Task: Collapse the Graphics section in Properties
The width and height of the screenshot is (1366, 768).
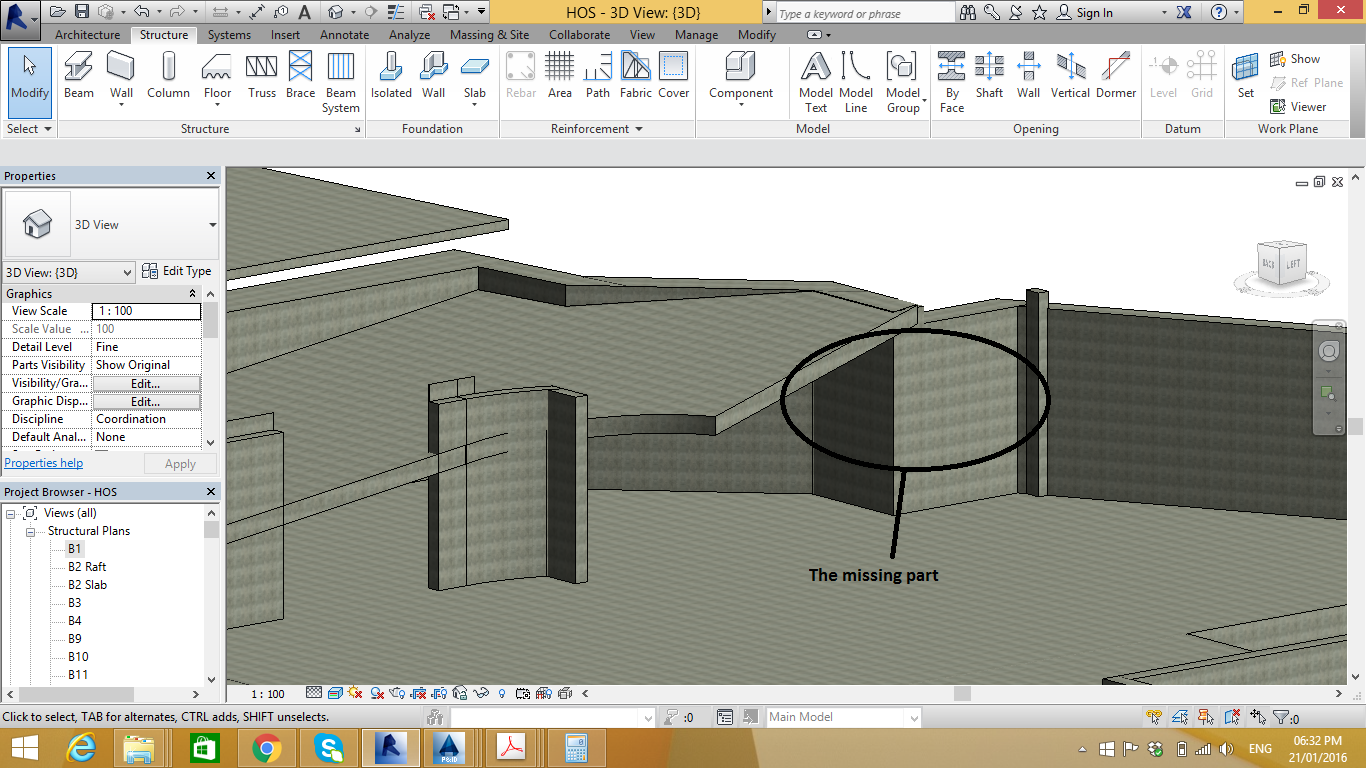Action: point(193,294)
